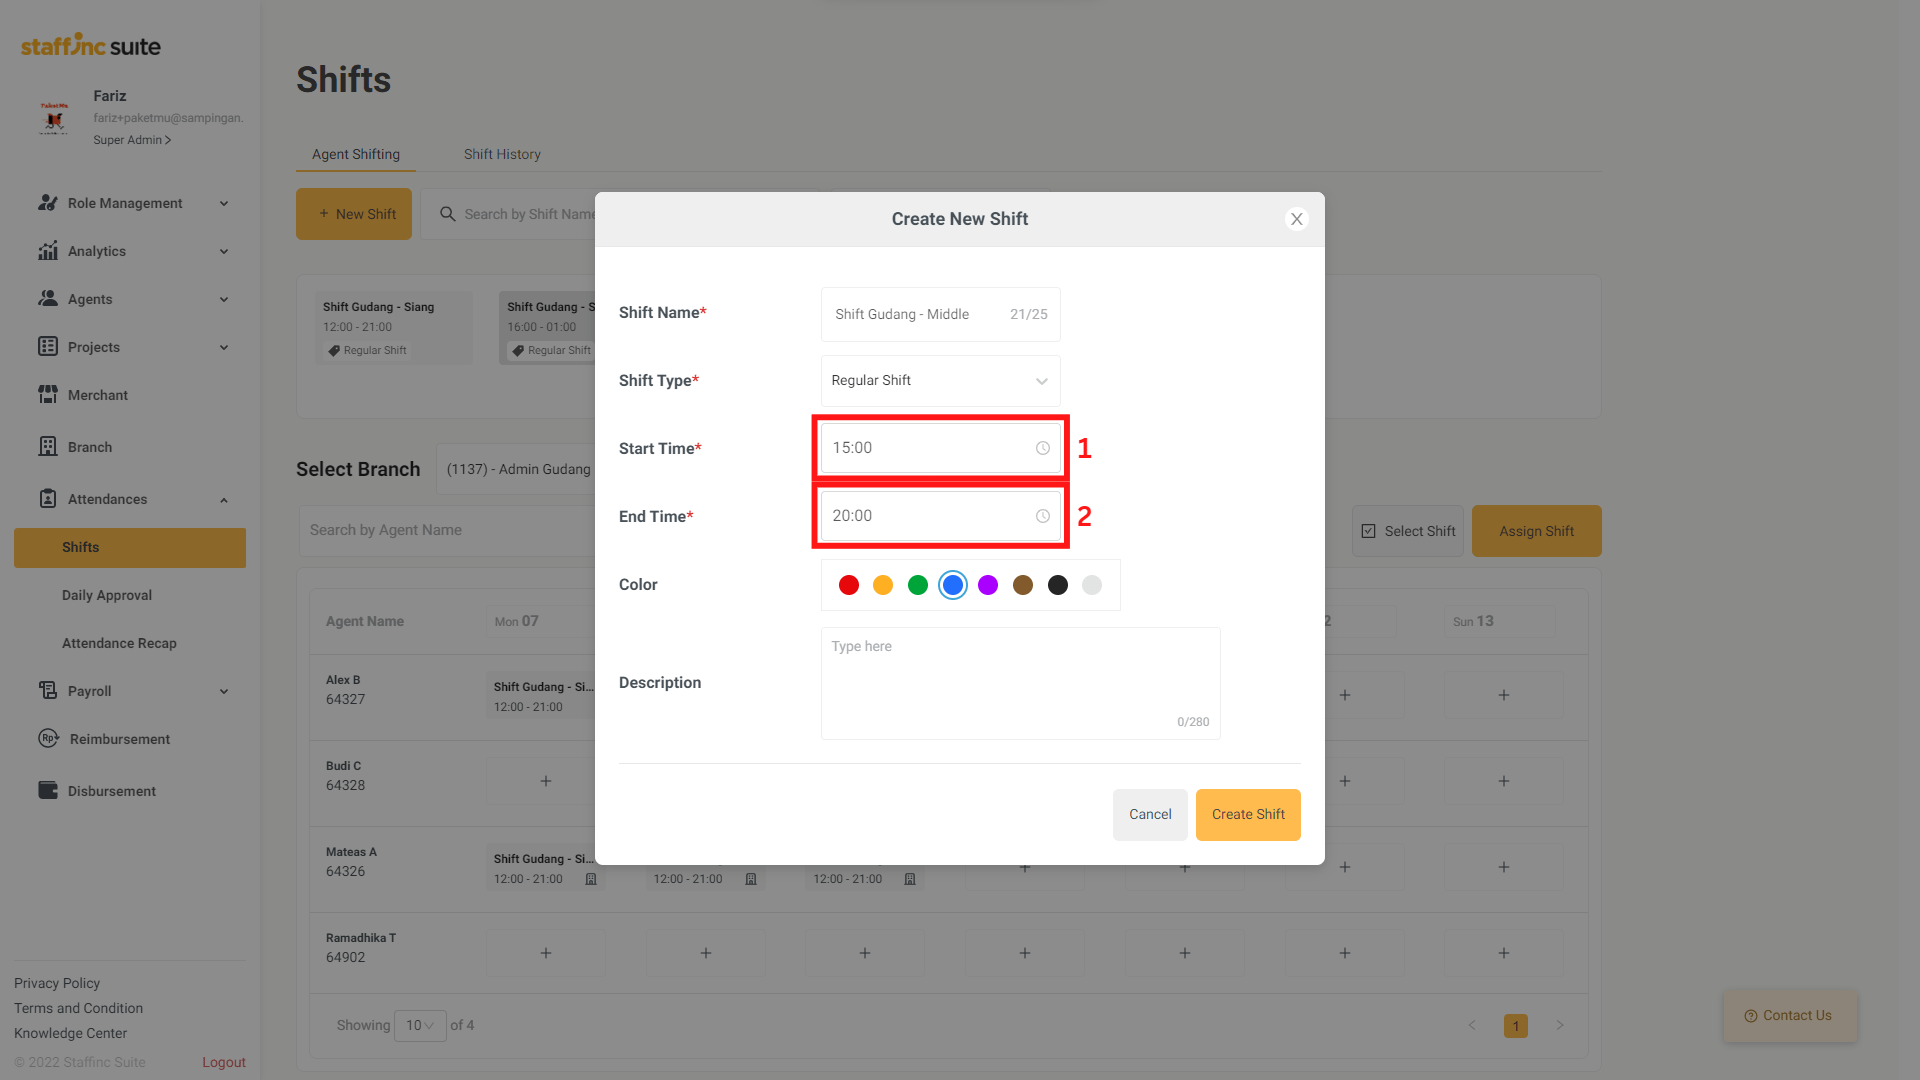Image resolution: width=1920 pixels, height=1080 pixels.
Task: Open Shifts in sidebar
Action: (130, 548)
